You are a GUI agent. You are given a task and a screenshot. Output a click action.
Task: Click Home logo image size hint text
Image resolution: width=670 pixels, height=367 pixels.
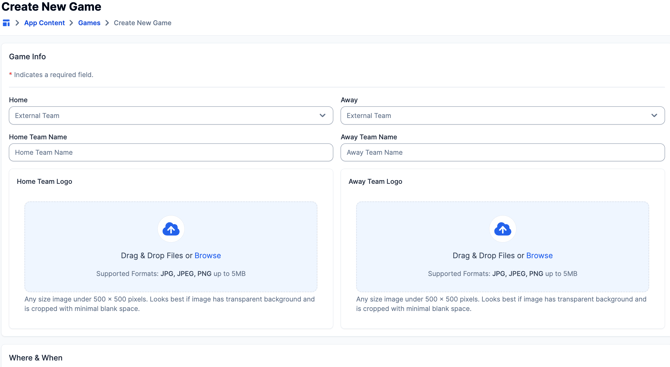click(x=170, y=304)
